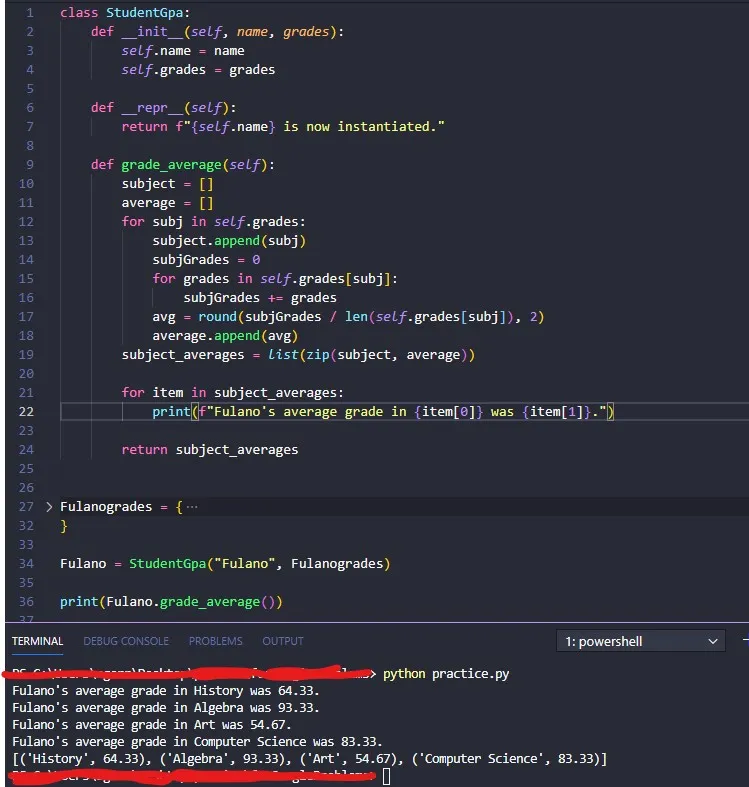Click the 'python practice.py' command in terminal
This screenshot has width=749, height=787.
coord(446,674)
